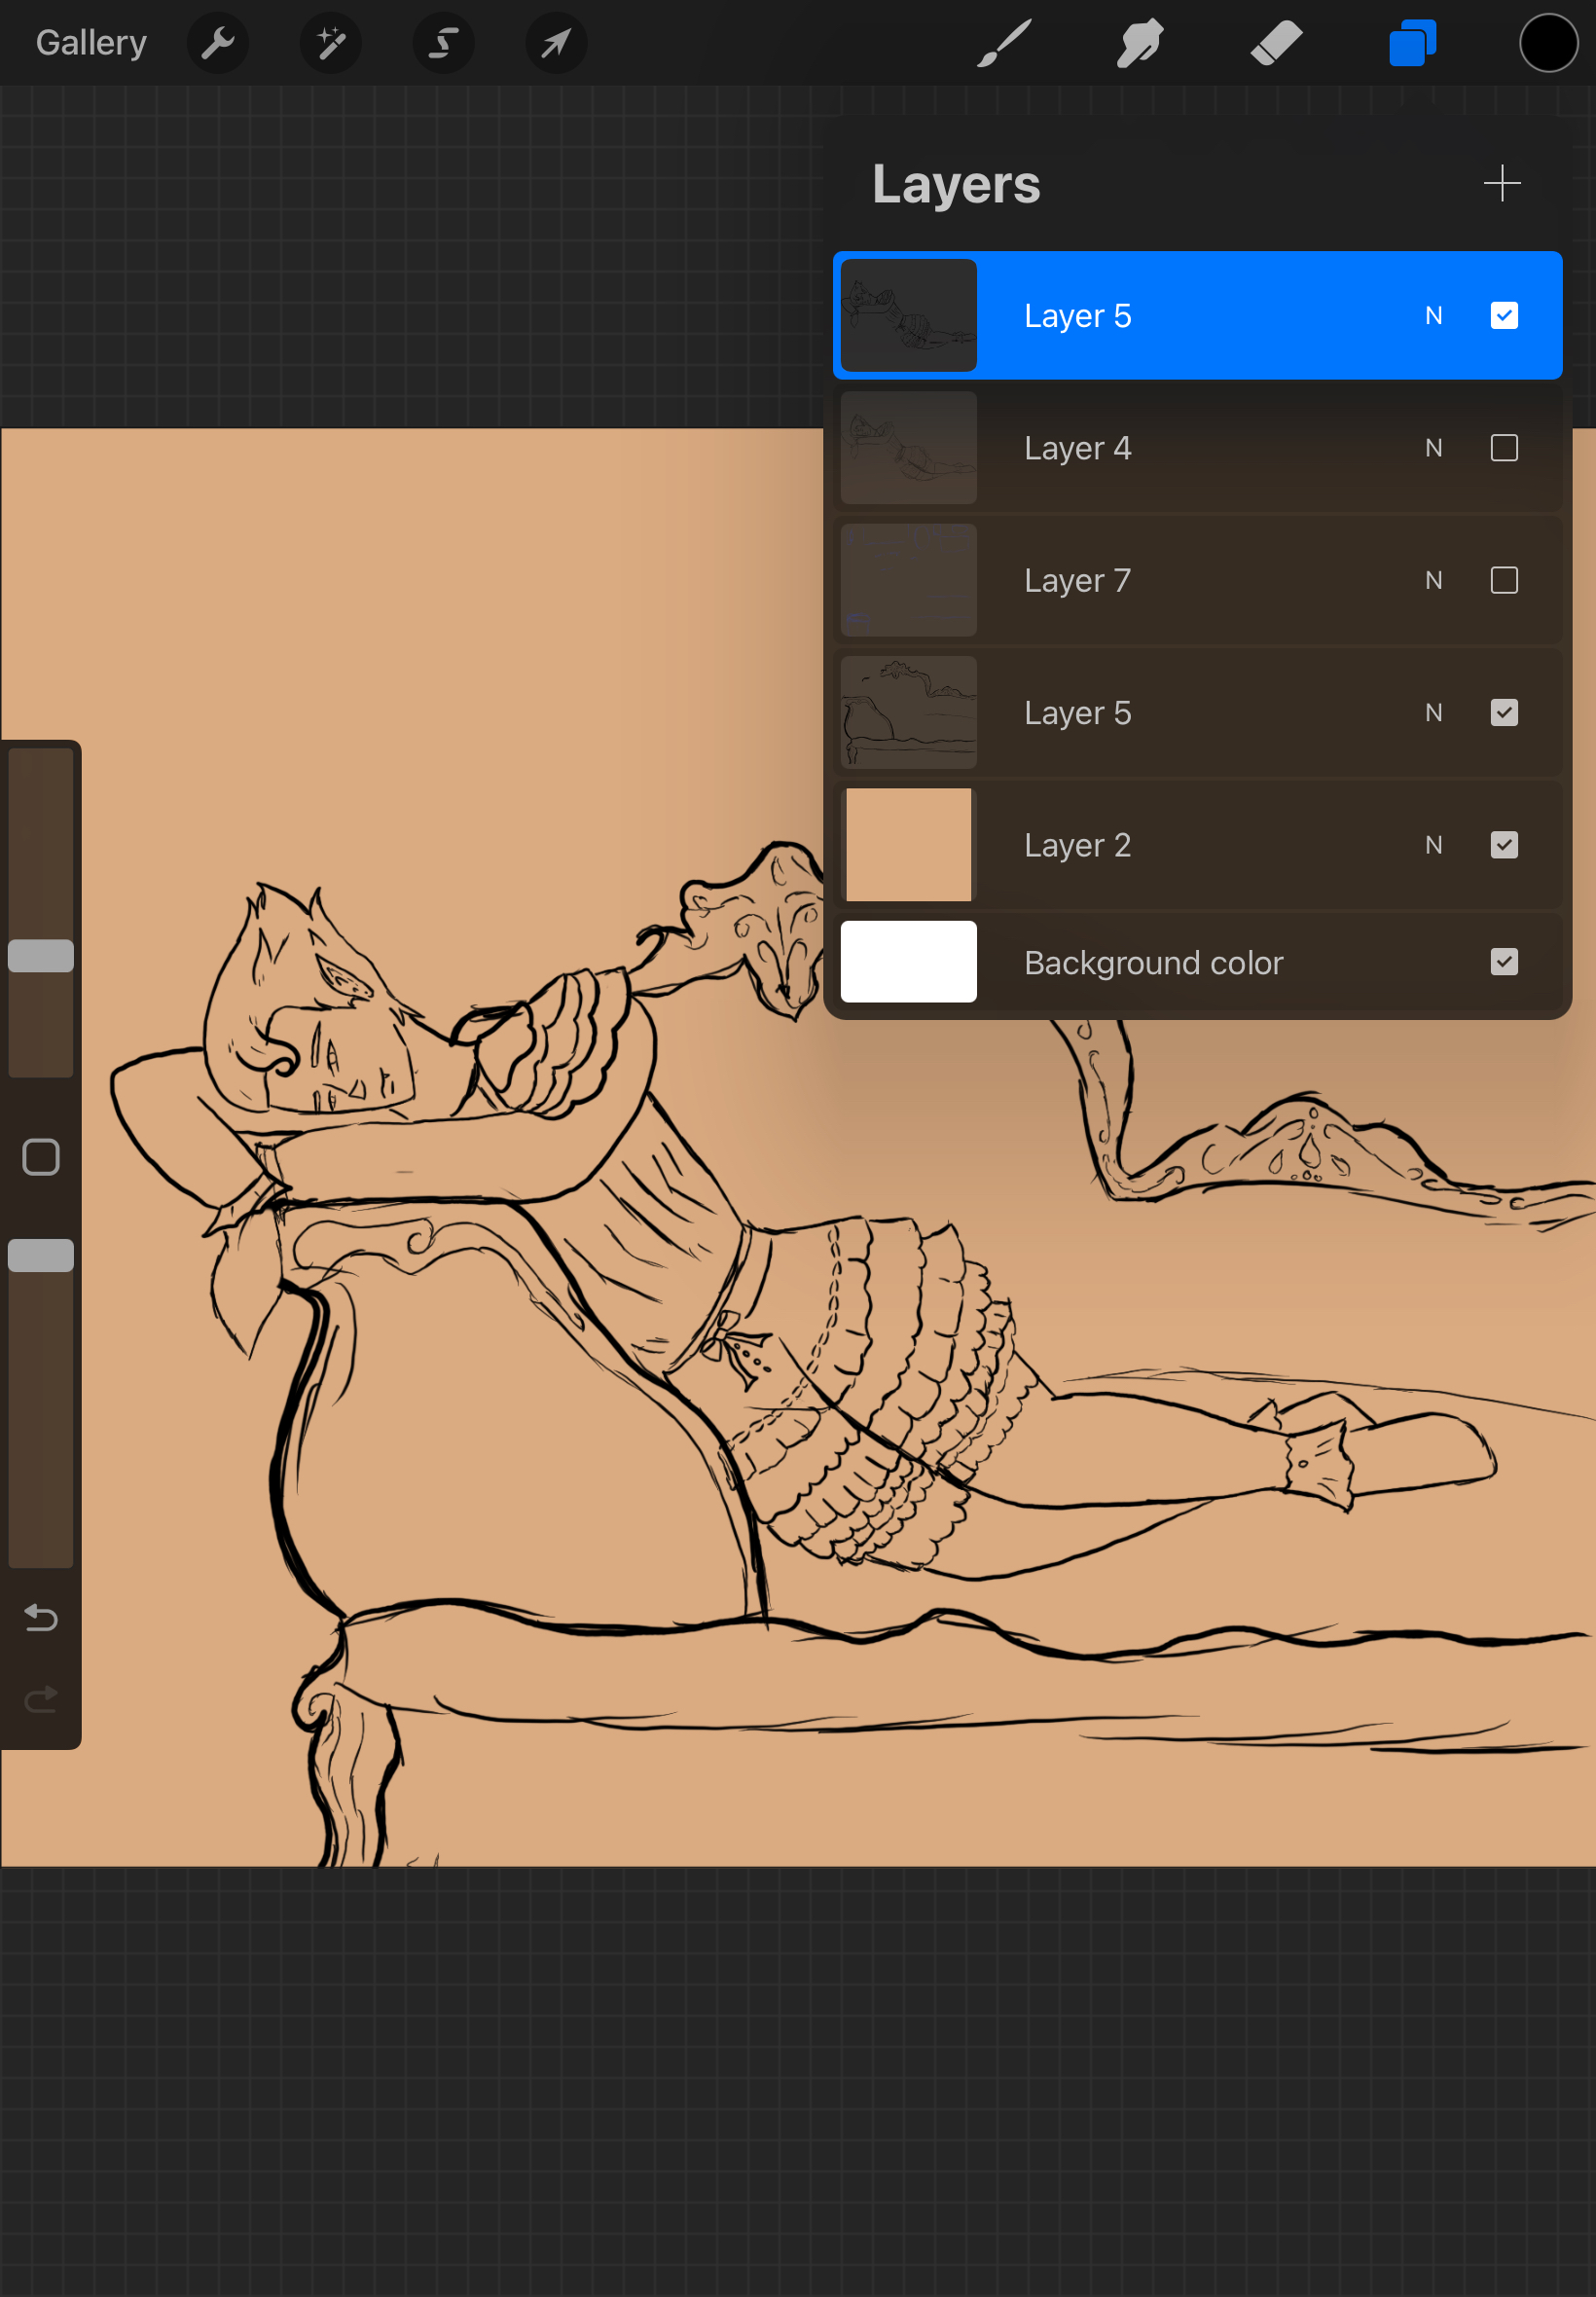Select the Background color row
This screenshot has width=1596, height=2297.
1197,962
